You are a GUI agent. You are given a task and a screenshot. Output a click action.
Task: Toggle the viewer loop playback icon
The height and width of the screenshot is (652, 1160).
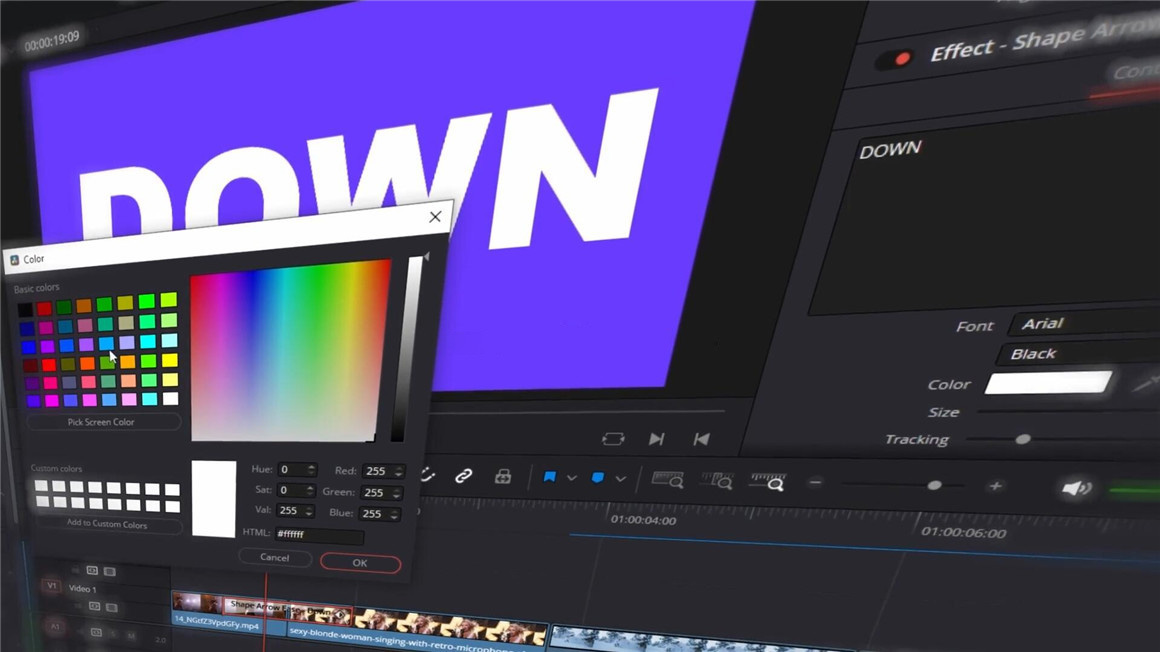click(x=613, y=439)
